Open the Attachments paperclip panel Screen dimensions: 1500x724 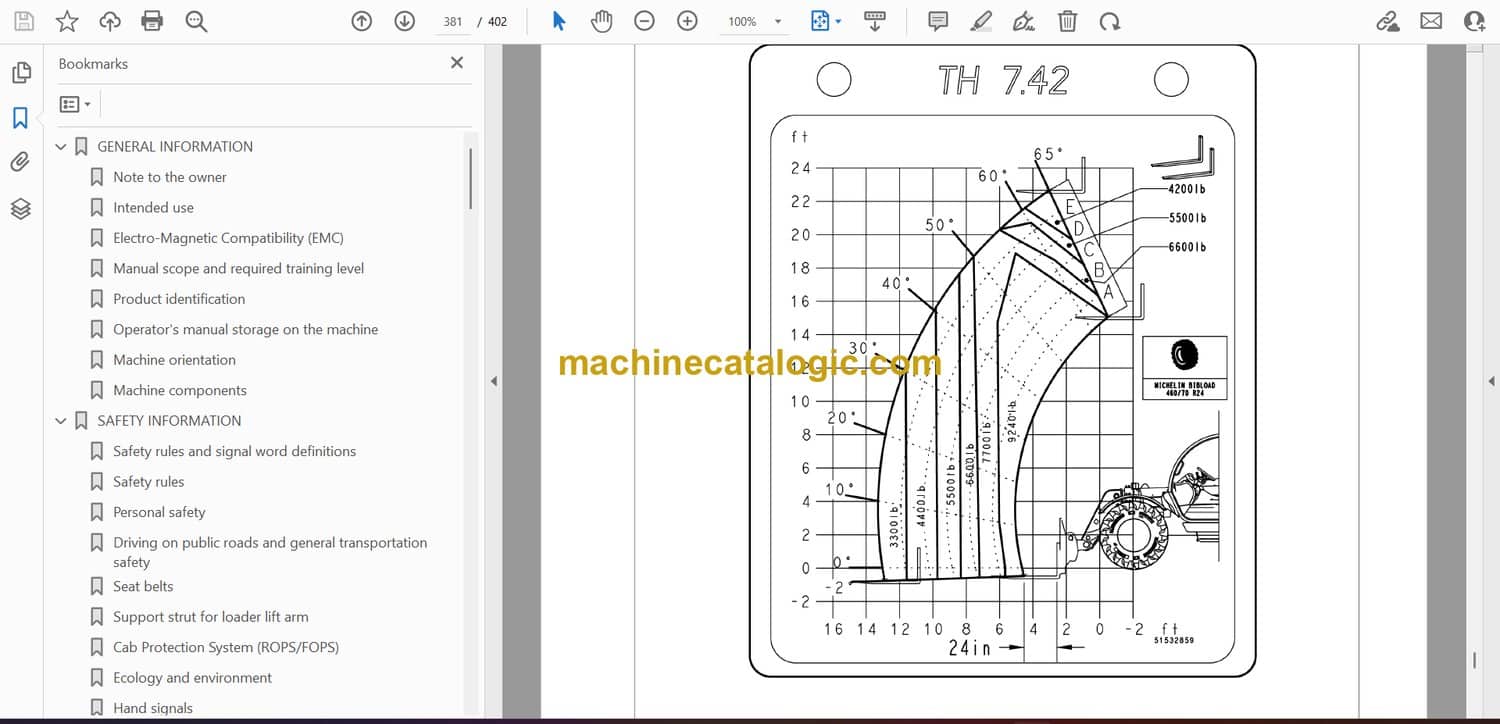(20, 162)
